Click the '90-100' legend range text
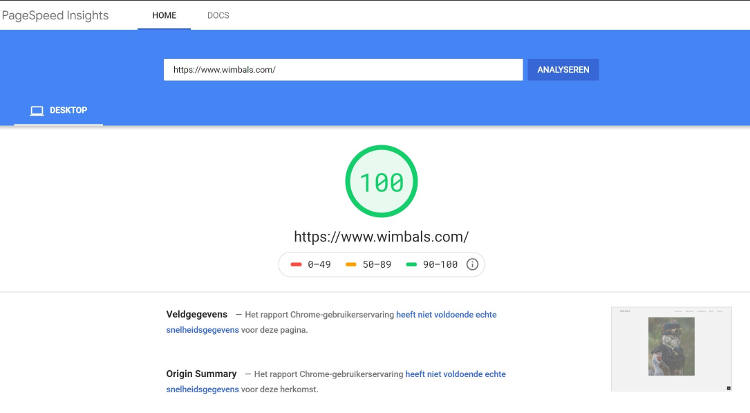This screenshot has width=750, height=413. [440, 264]
